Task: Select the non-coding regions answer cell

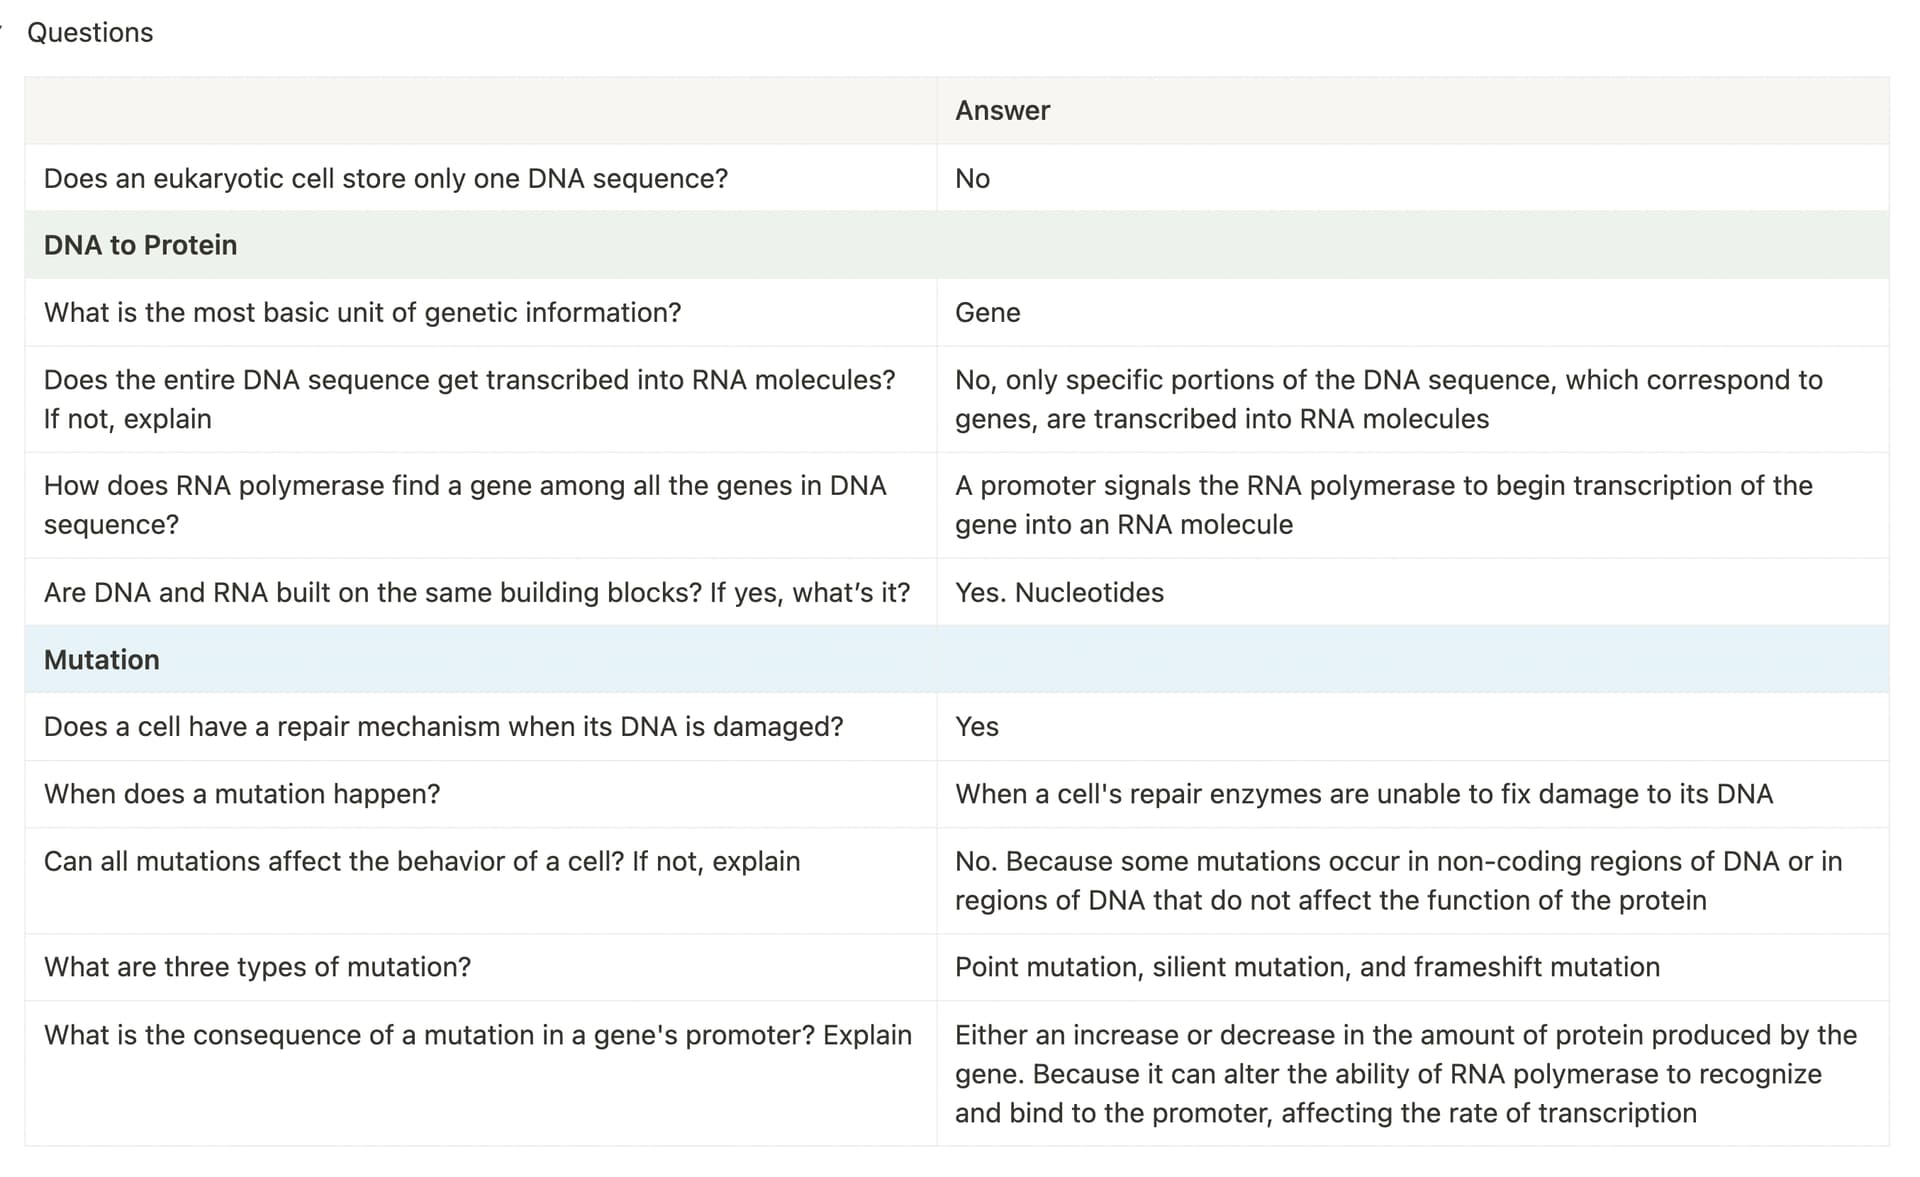Action: [1397, 881]
